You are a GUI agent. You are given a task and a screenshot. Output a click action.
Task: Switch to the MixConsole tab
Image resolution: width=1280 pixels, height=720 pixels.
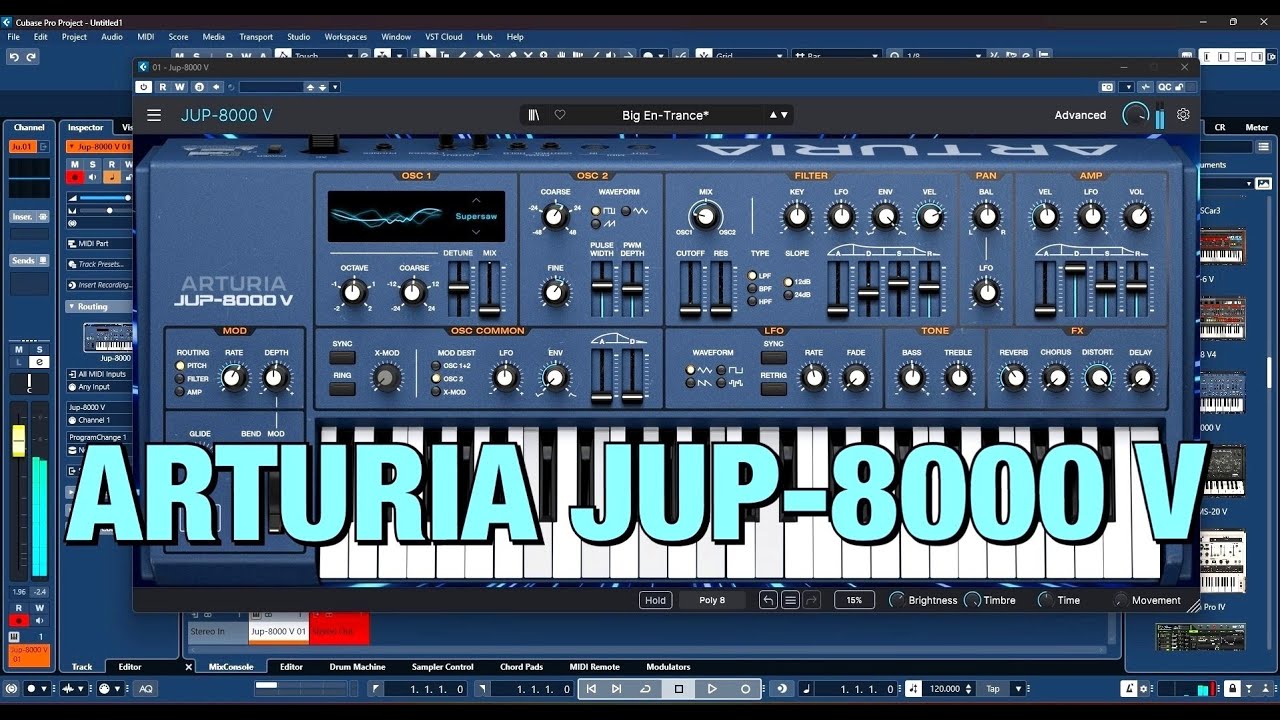(x=231, y=667)
